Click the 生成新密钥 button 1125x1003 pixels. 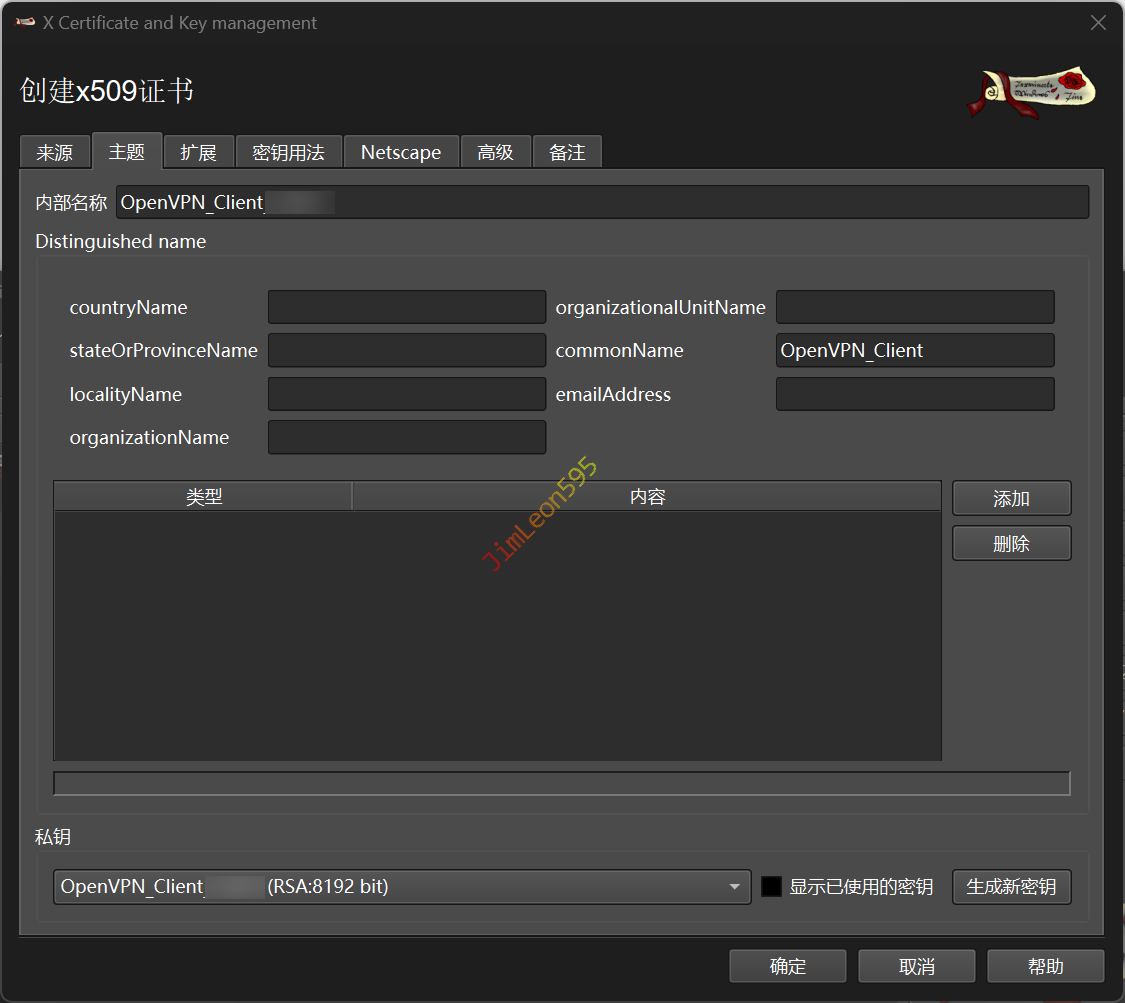[1011, 887]
